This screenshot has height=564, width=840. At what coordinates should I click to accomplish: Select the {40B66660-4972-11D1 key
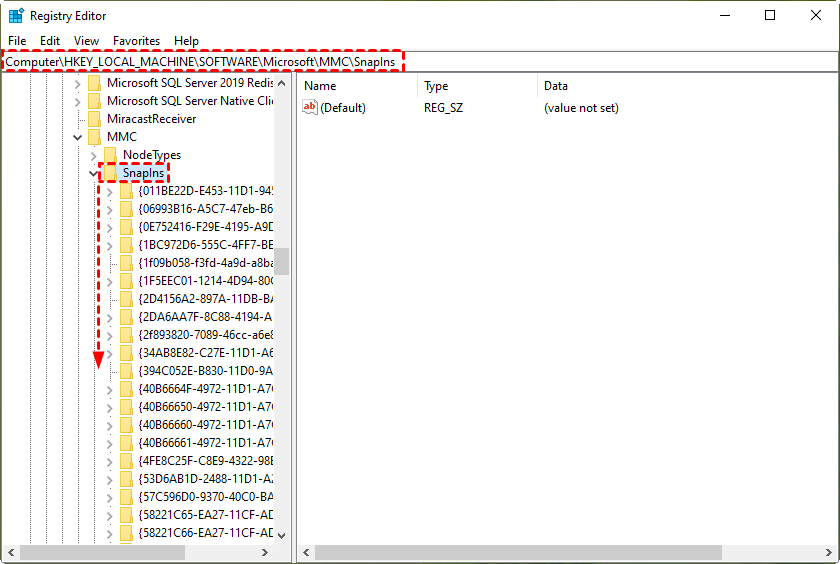pyautogui.click(x=205, y=425)
